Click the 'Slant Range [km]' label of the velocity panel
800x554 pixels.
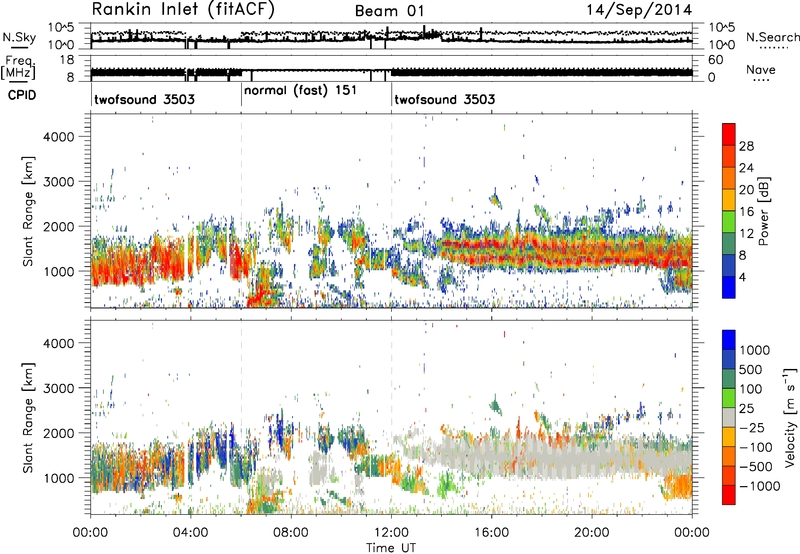28,417
